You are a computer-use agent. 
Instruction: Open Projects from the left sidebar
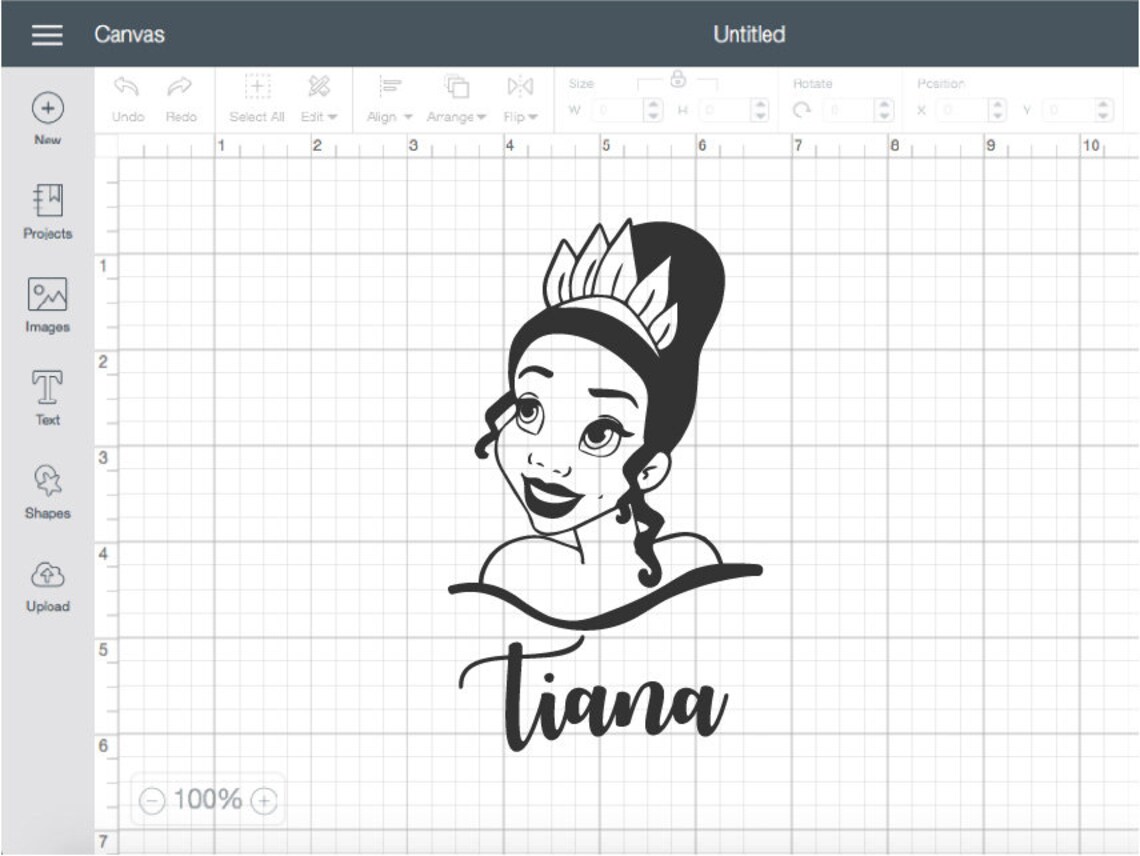pyautogui.click(x=46, y=210)
